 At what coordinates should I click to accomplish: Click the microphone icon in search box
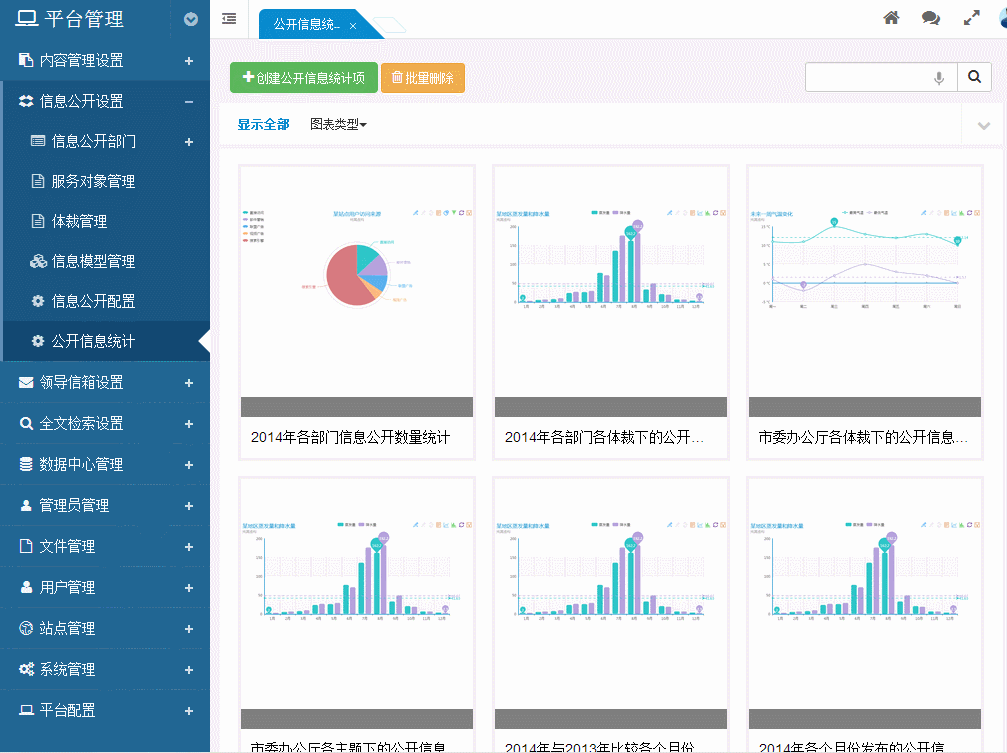tap(939, 78)
